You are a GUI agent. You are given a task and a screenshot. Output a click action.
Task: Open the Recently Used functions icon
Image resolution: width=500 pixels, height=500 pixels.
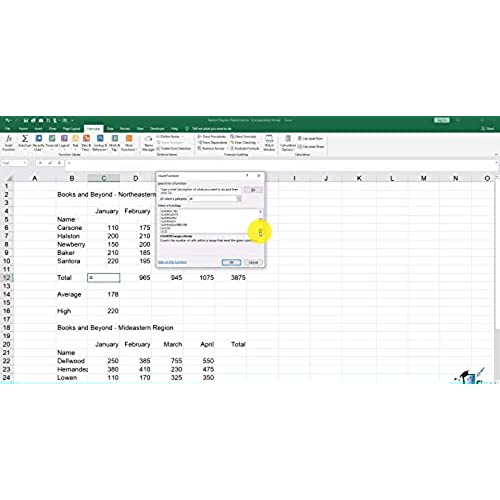pyautogui.click(x=39, y=138)
